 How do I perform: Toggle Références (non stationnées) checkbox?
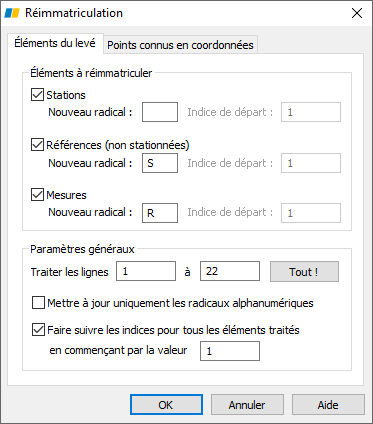point(37,145)
